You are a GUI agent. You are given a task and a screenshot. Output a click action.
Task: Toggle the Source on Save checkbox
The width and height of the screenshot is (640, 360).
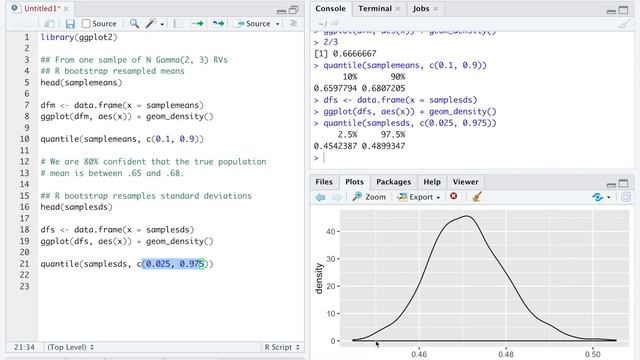(x=86, y=24)
